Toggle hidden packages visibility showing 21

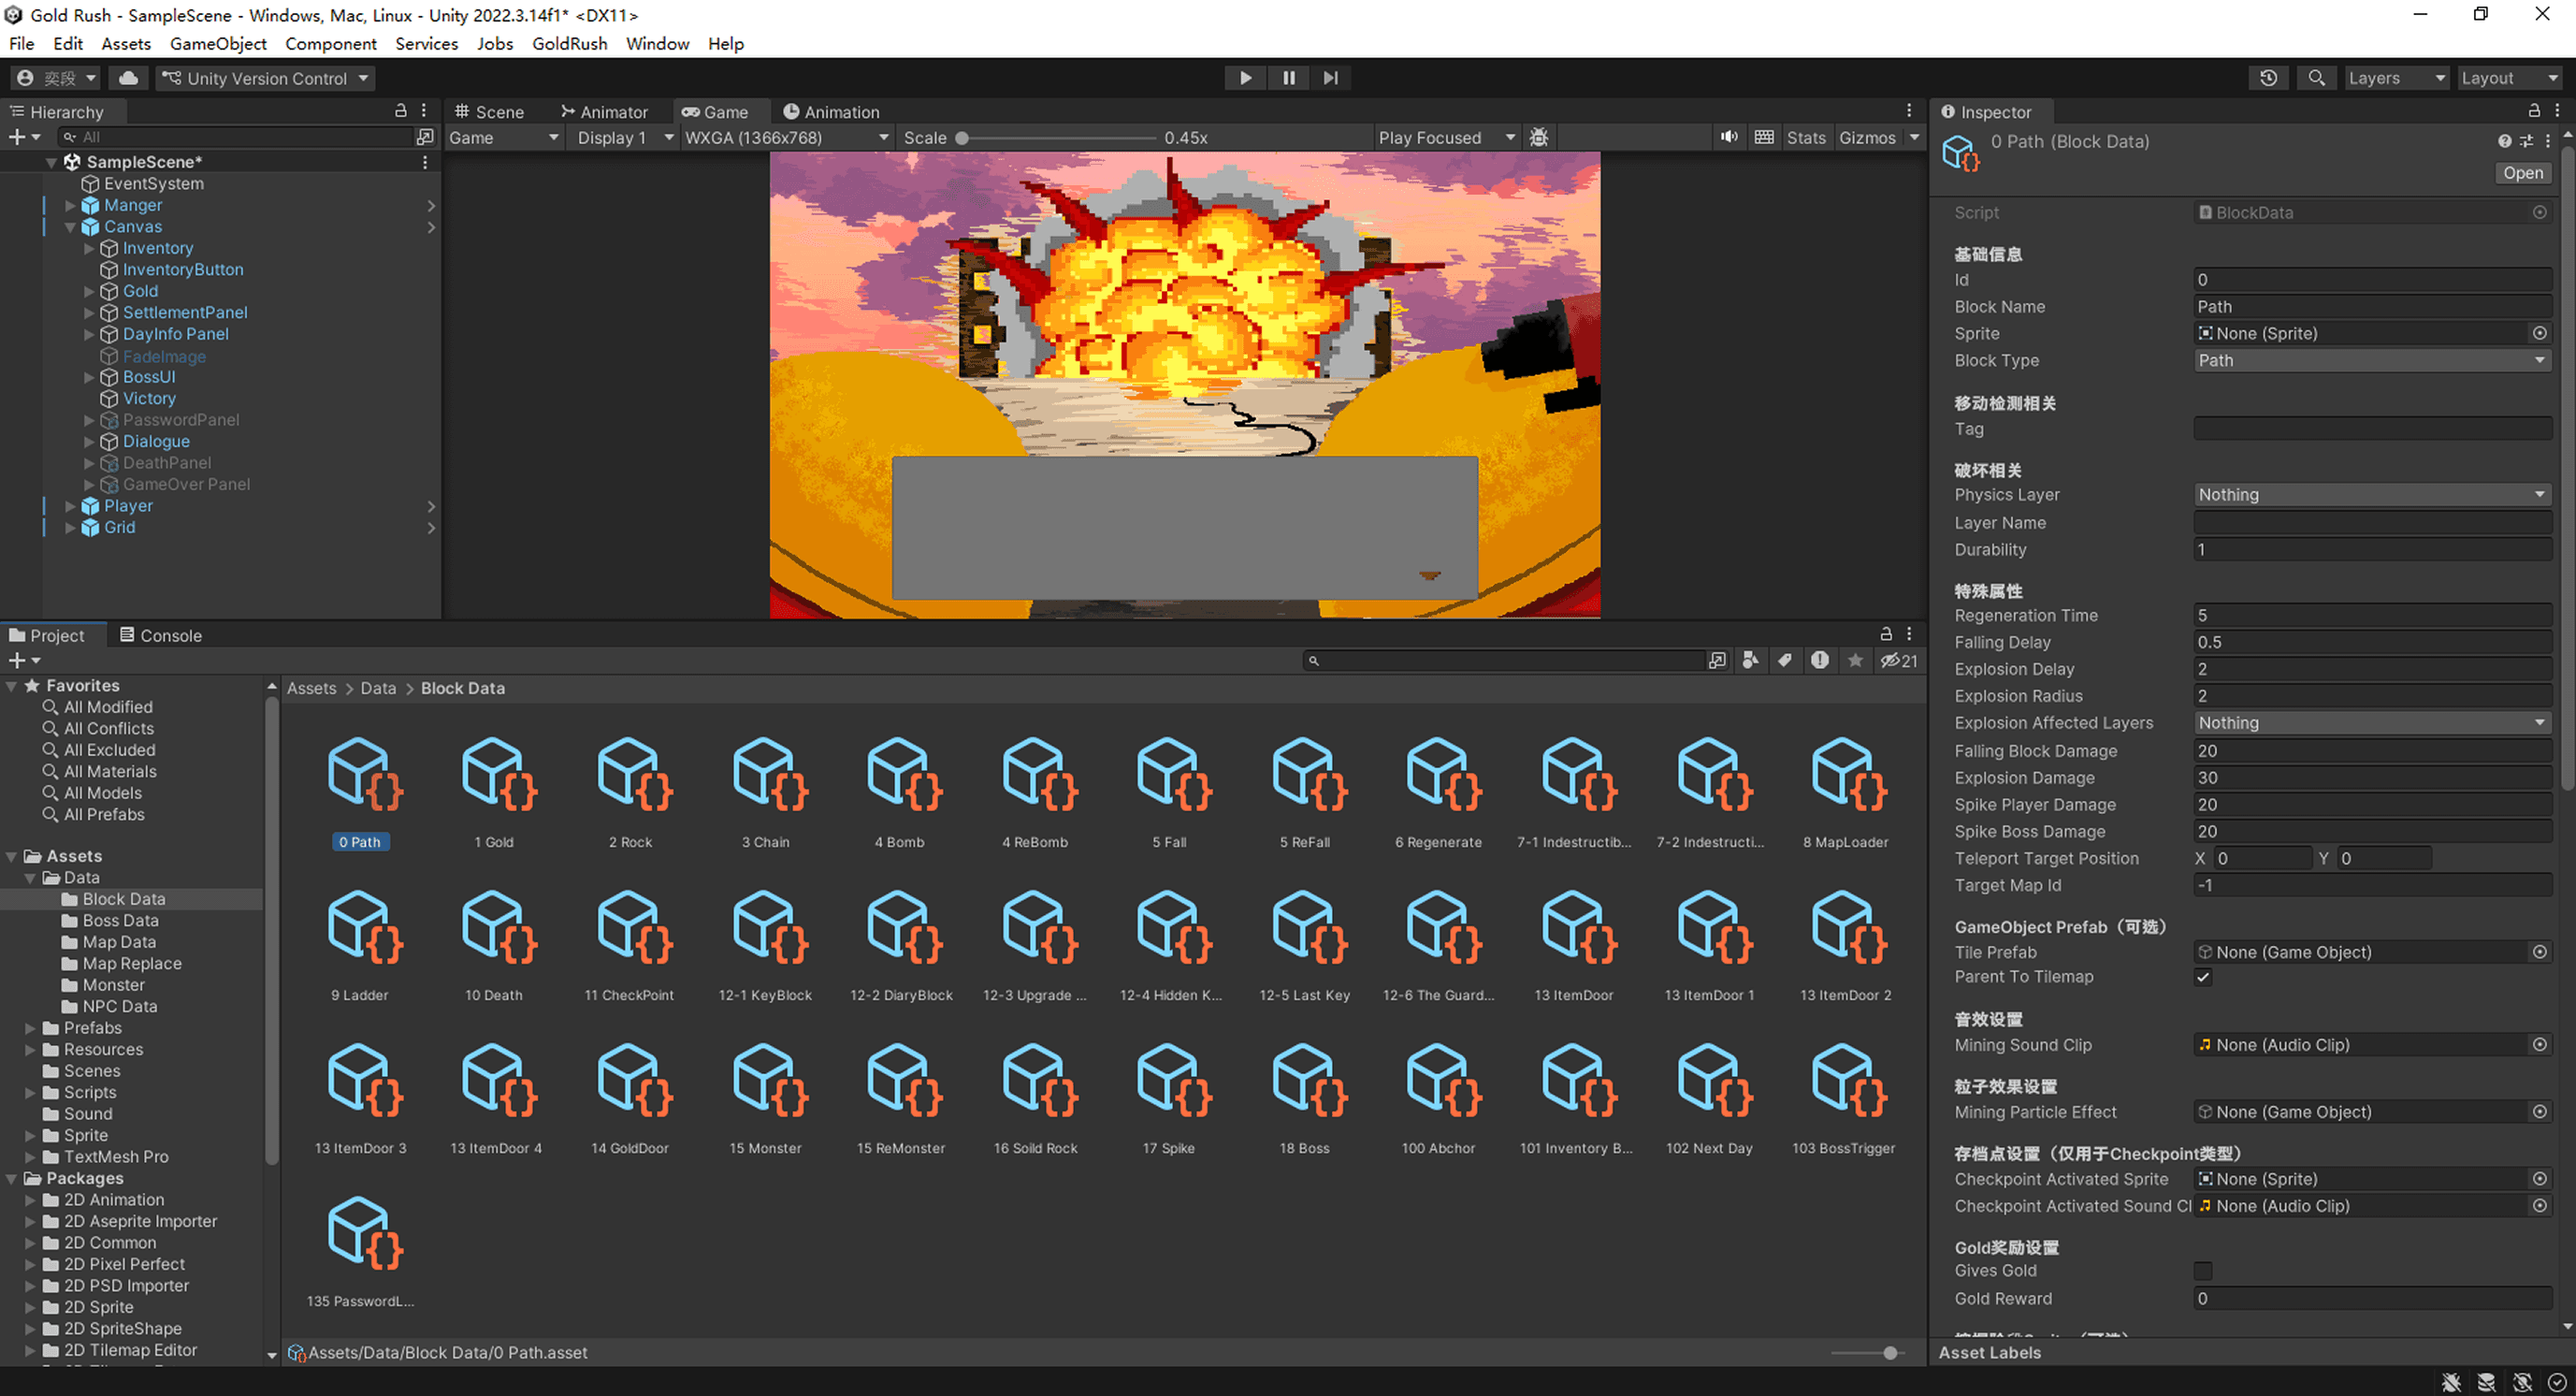pyautogui.click(x=1898, y=661)
